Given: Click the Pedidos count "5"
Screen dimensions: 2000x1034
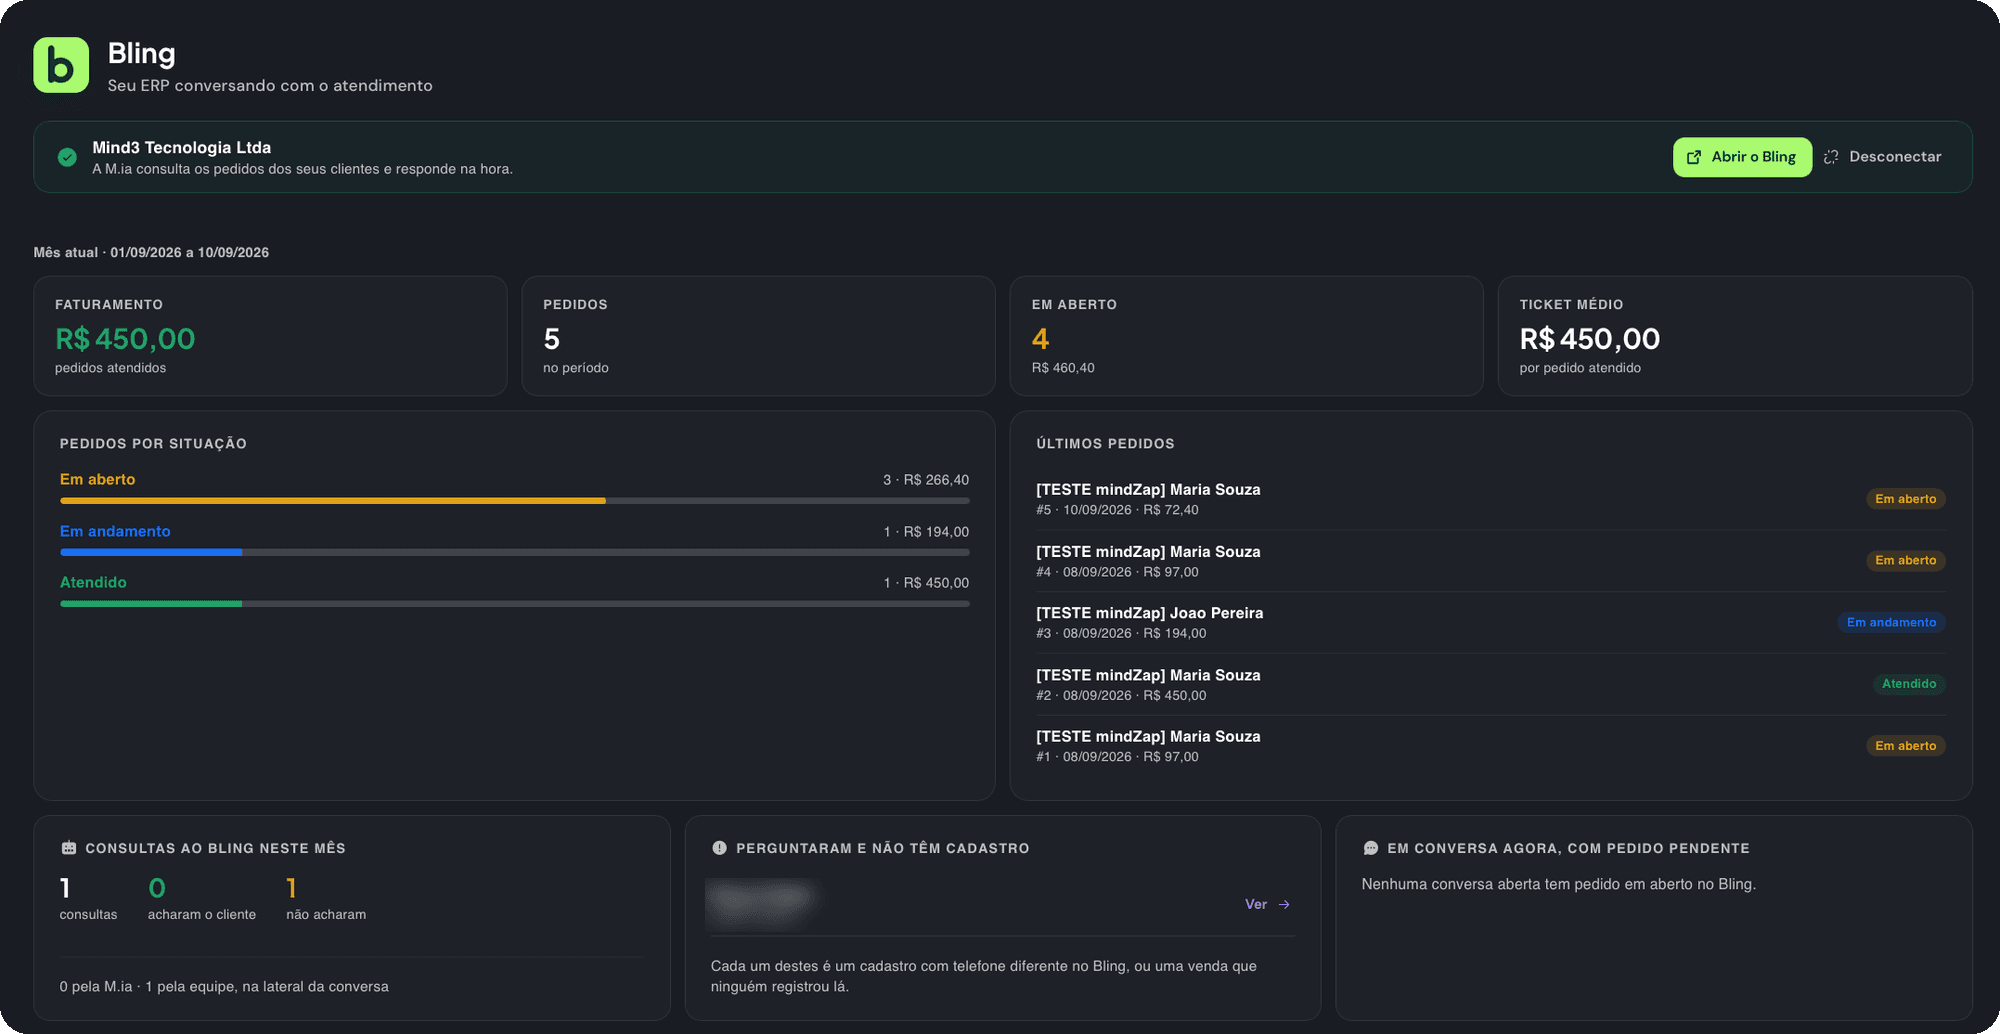Looking at the screenshot, I should pyautogui.click(x=552, y=339).
